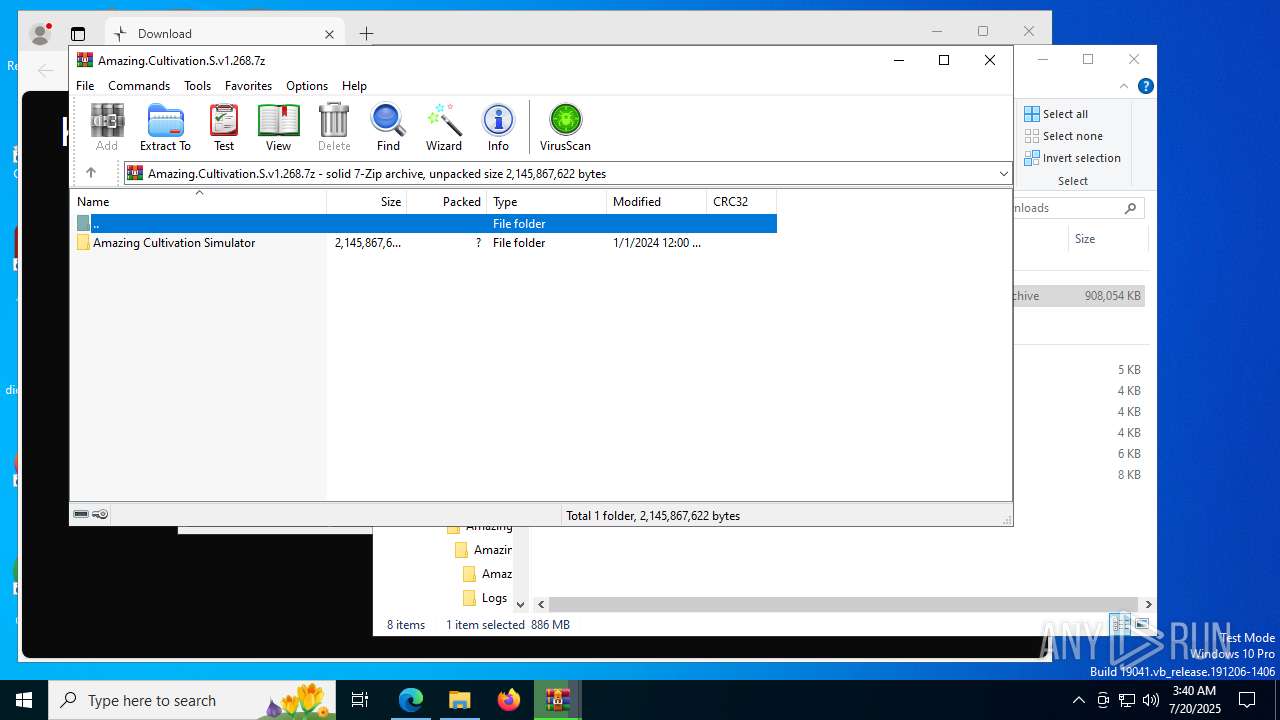
Task: Open volume control in tray
Action: [1151, 700]
